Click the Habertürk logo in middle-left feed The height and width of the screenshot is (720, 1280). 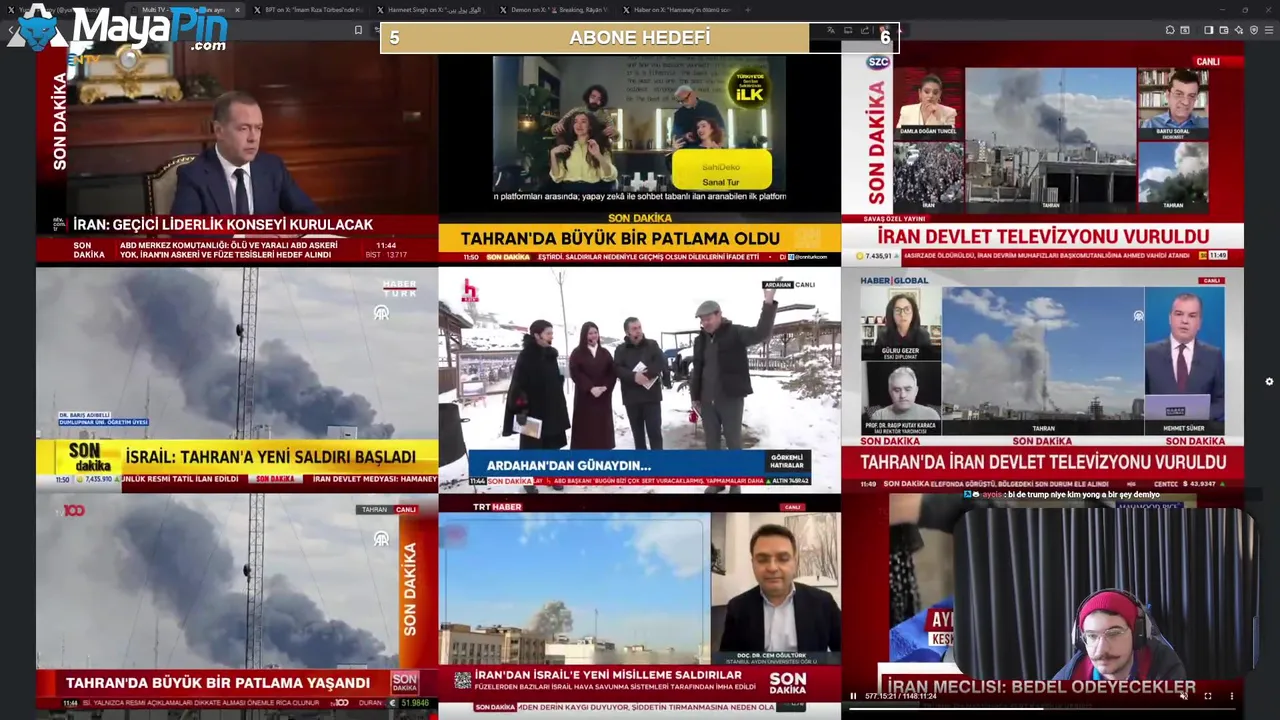[399, 288]
